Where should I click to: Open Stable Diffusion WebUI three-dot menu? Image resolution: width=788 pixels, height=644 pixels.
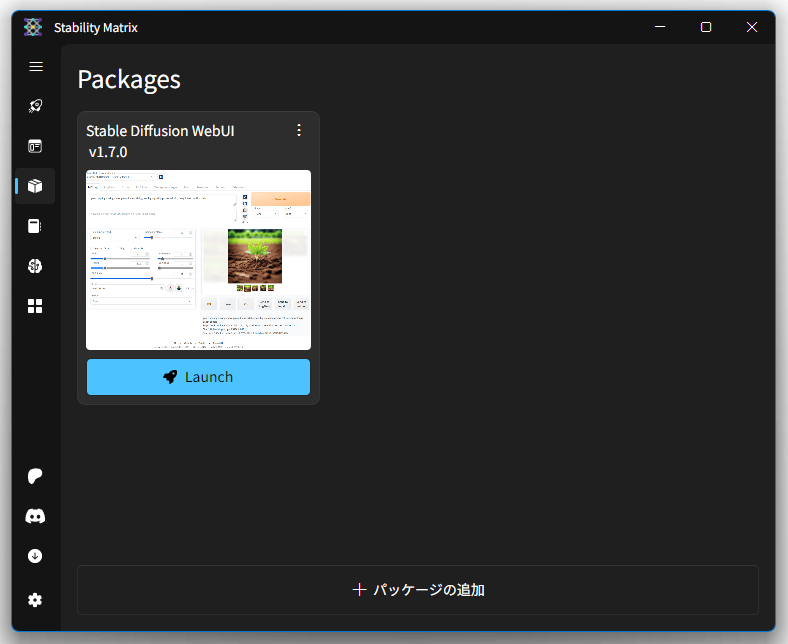coord(299,130)
